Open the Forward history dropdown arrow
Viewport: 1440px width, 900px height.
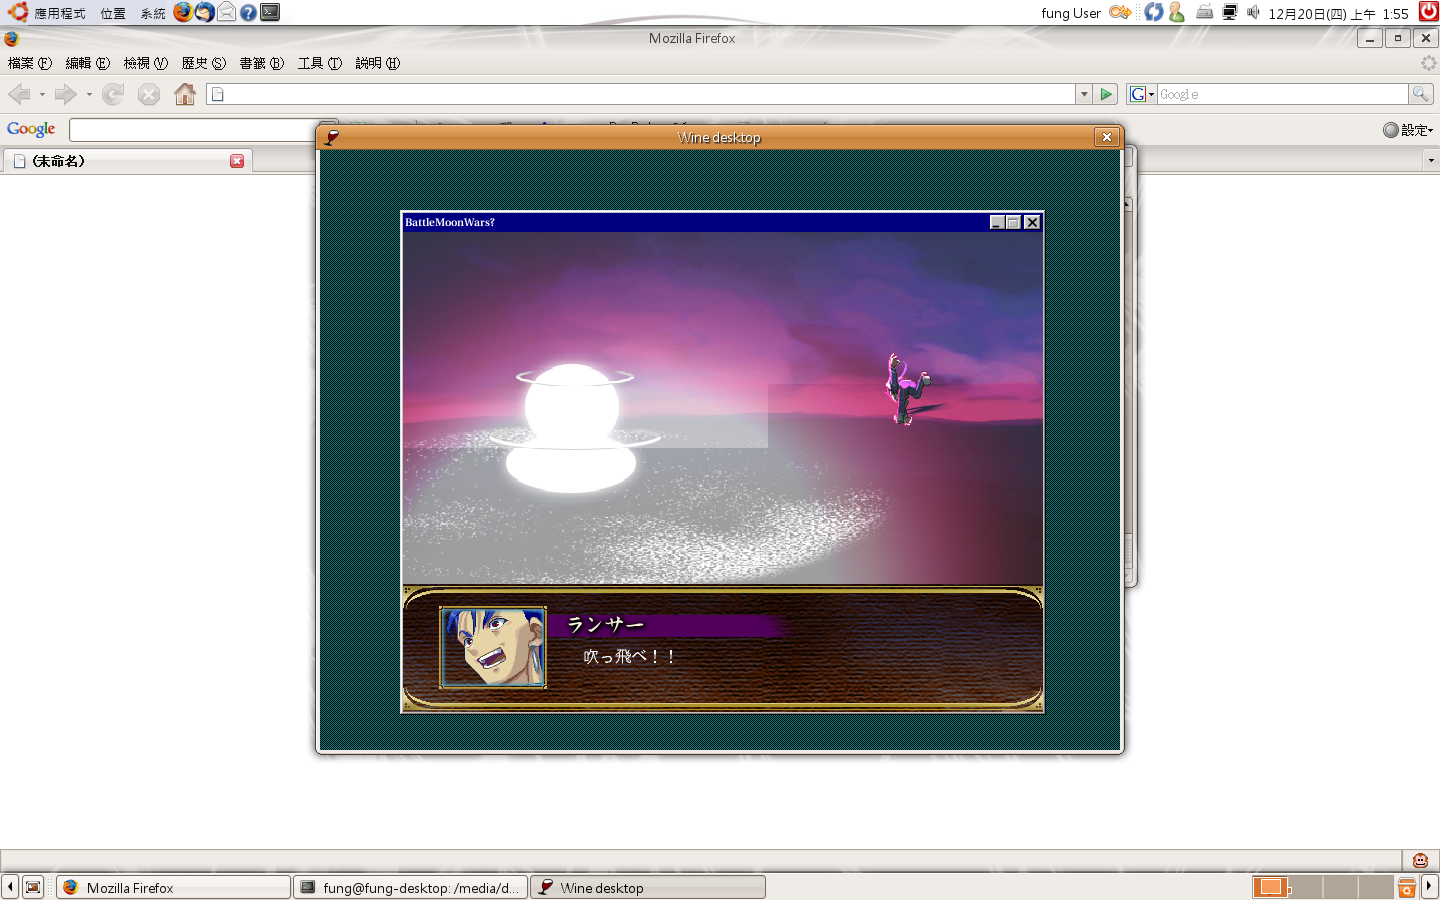(x=89, y=95)
